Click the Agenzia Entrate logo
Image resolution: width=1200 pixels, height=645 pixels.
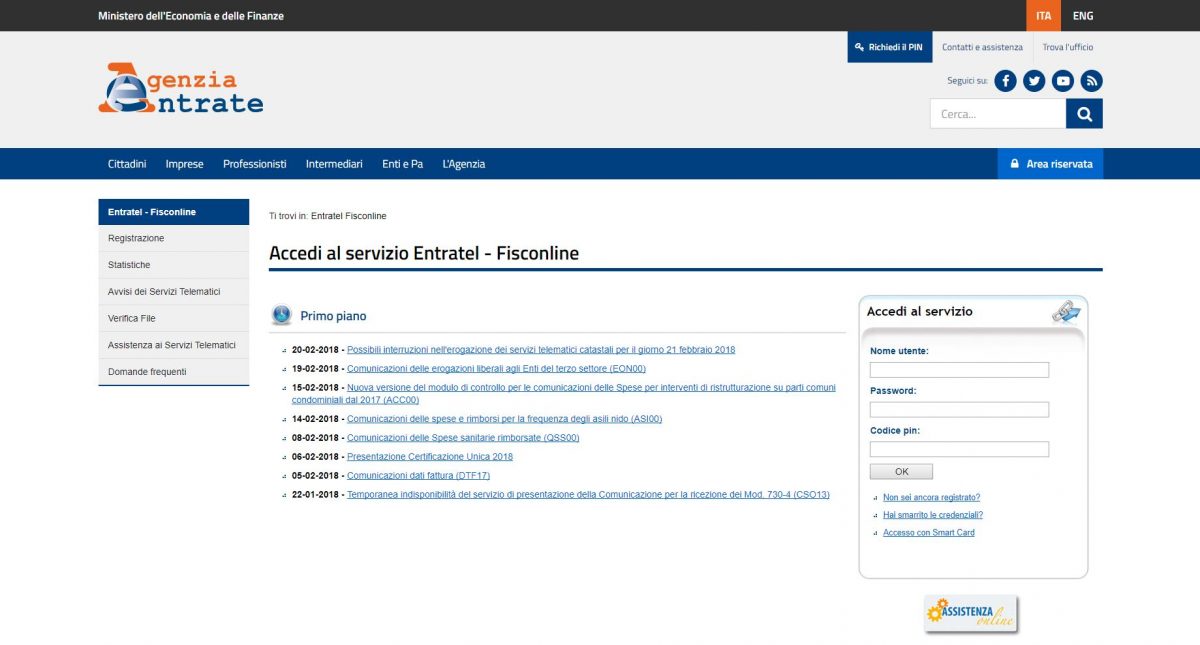181,88
